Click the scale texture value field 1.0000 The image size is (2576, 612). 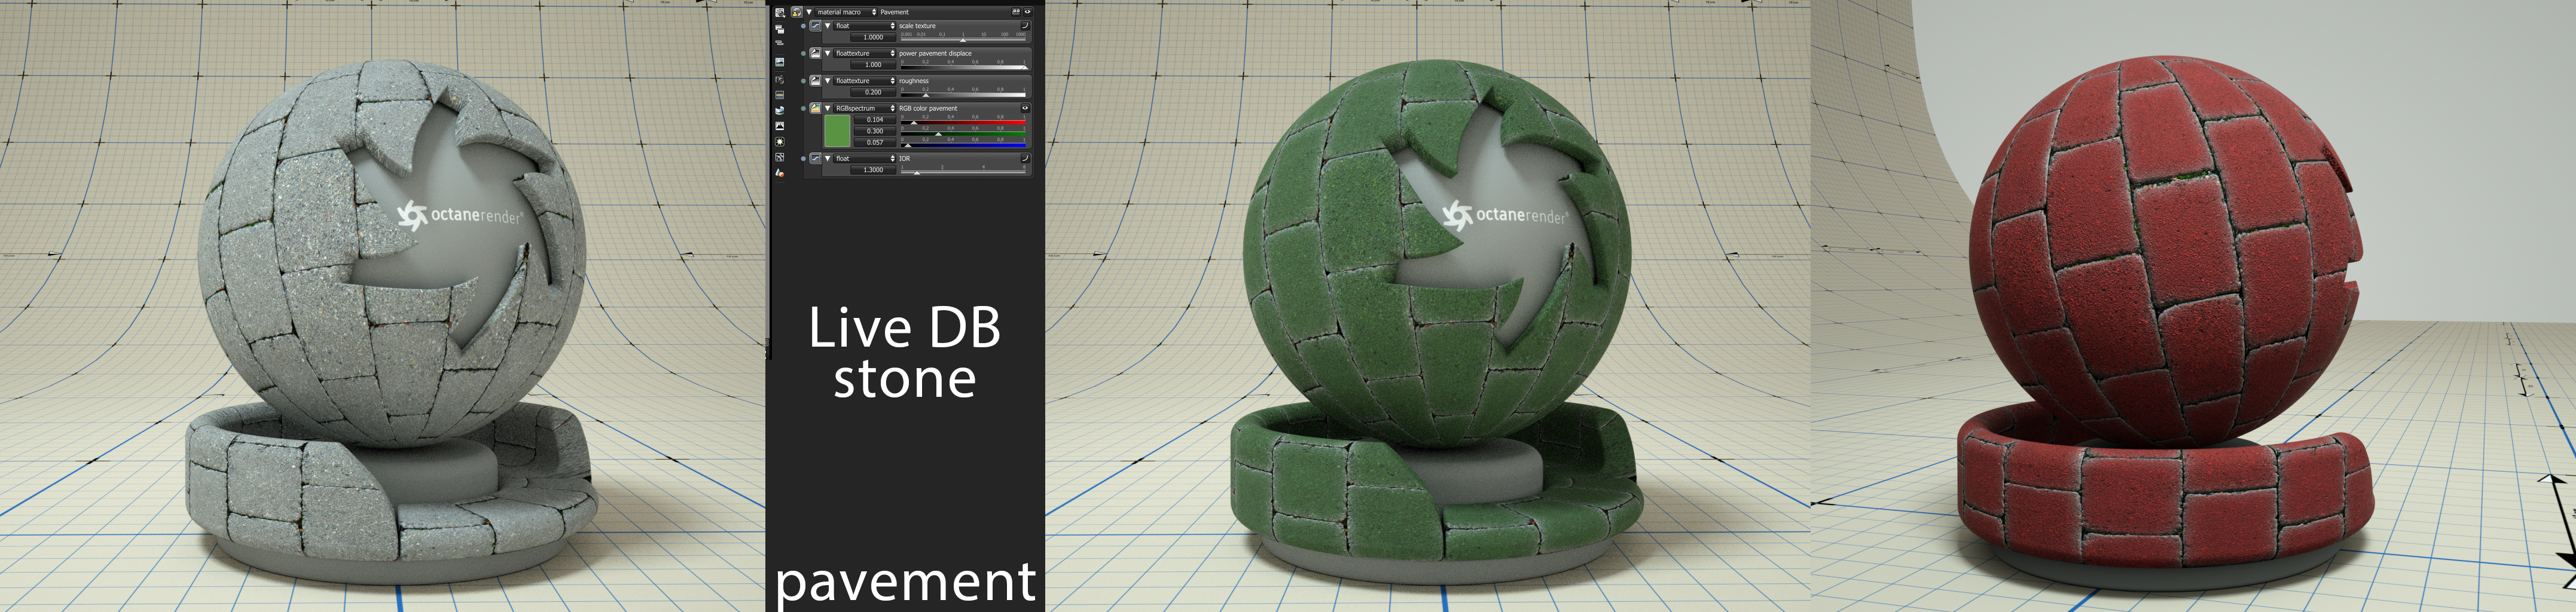(x=874, y=37)
